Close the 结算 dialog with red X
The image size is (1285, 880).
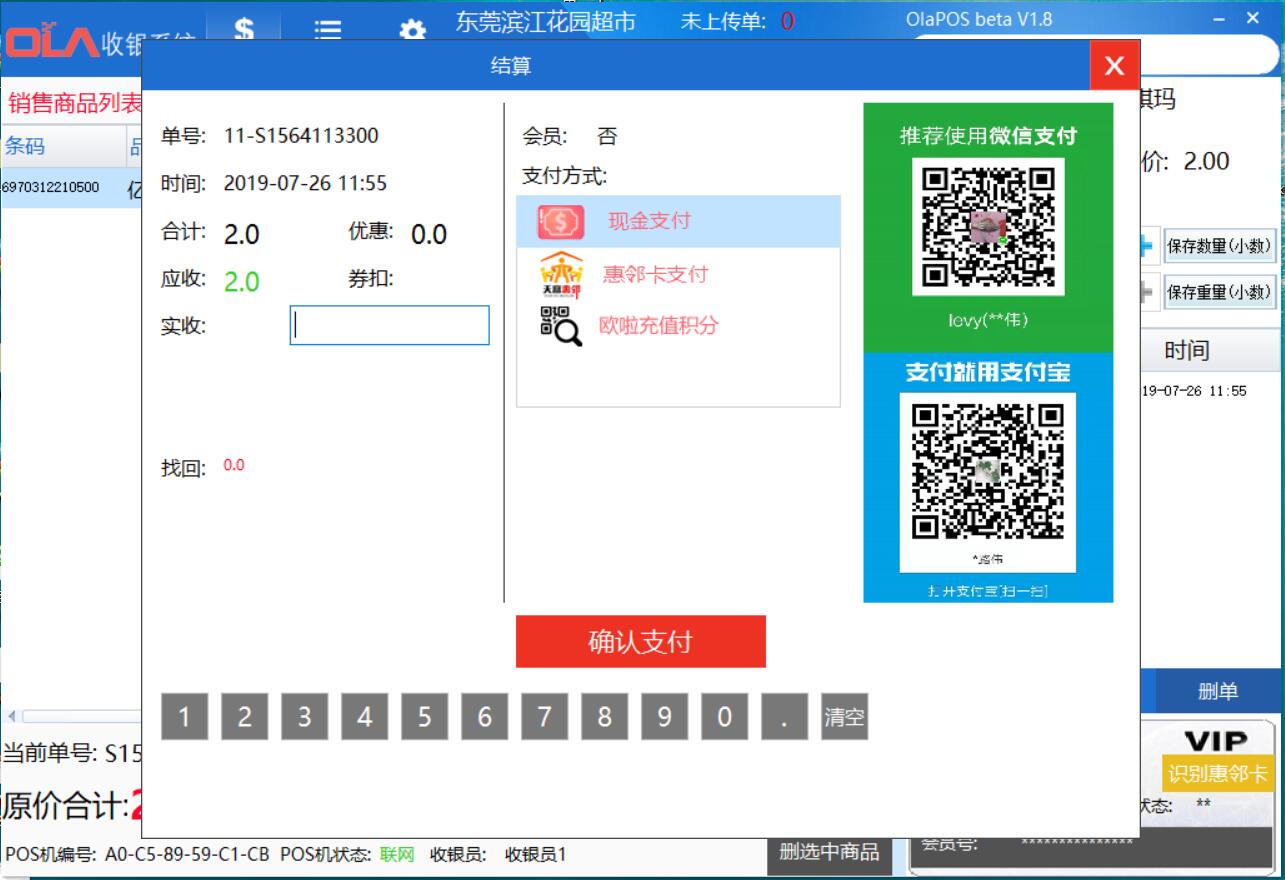click(x=1115, y=66)
